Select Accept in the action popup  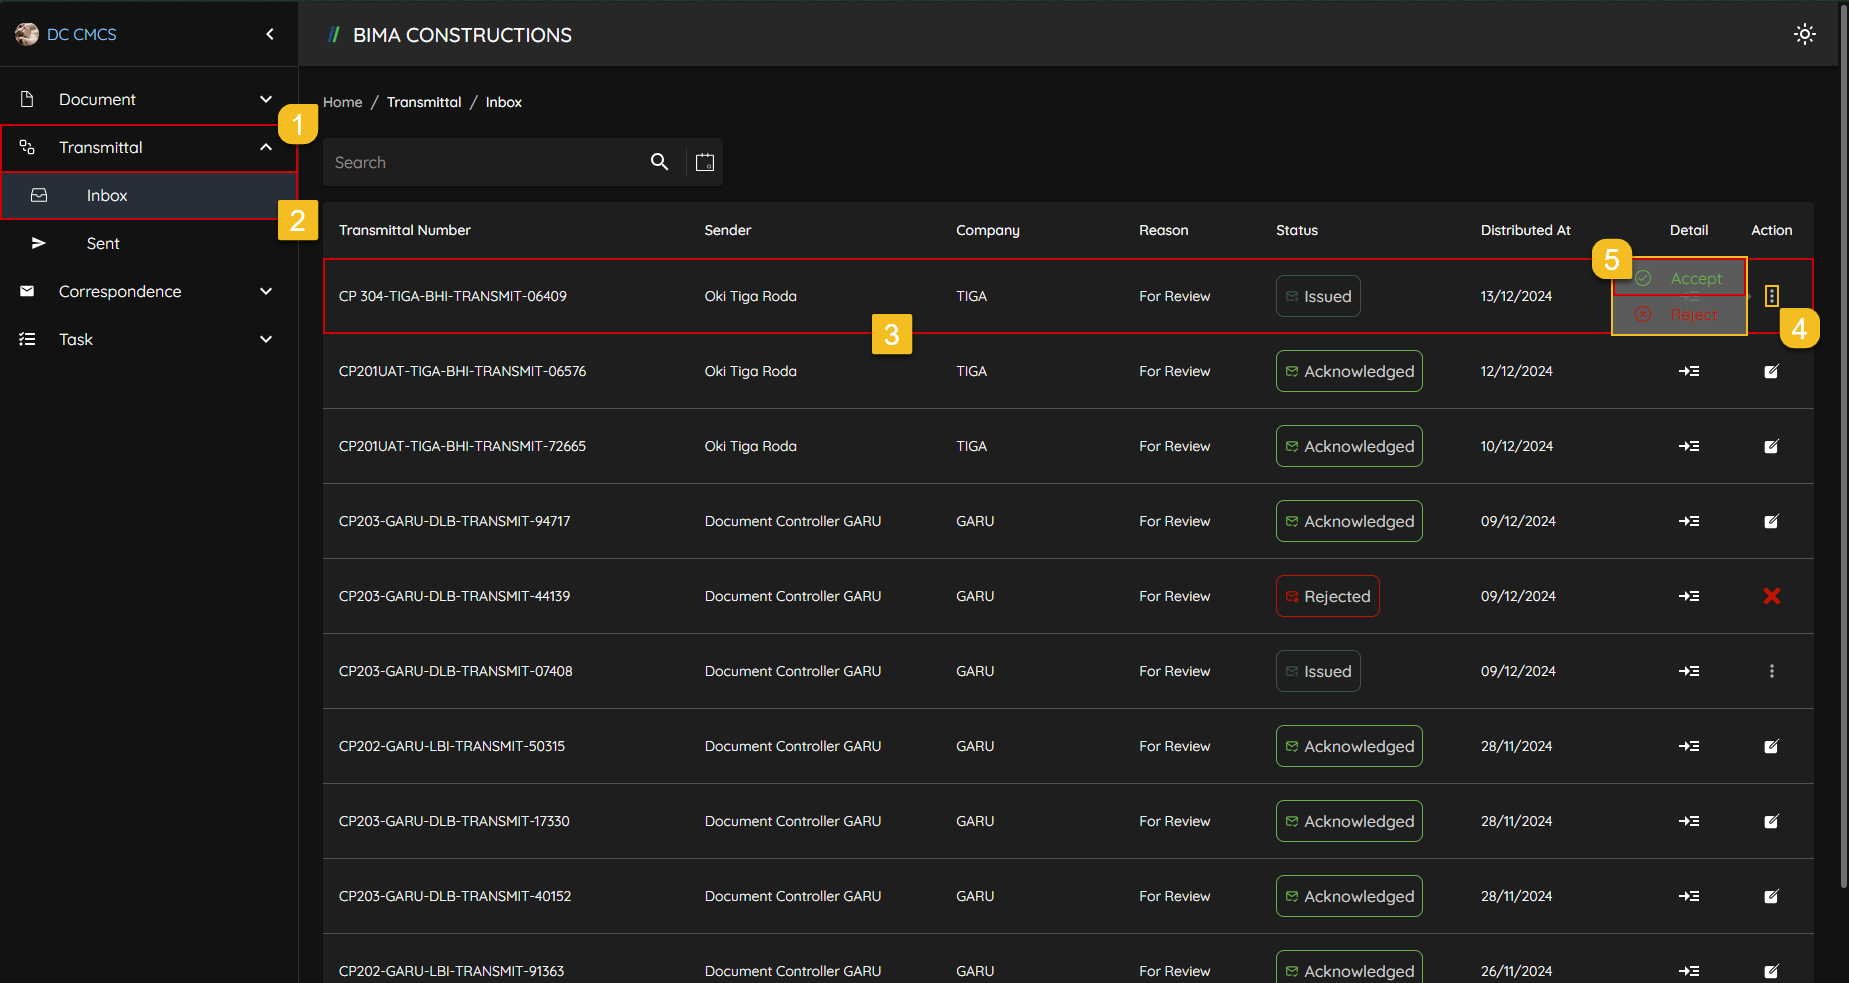pyautogui.click(x=1695, y=279)
